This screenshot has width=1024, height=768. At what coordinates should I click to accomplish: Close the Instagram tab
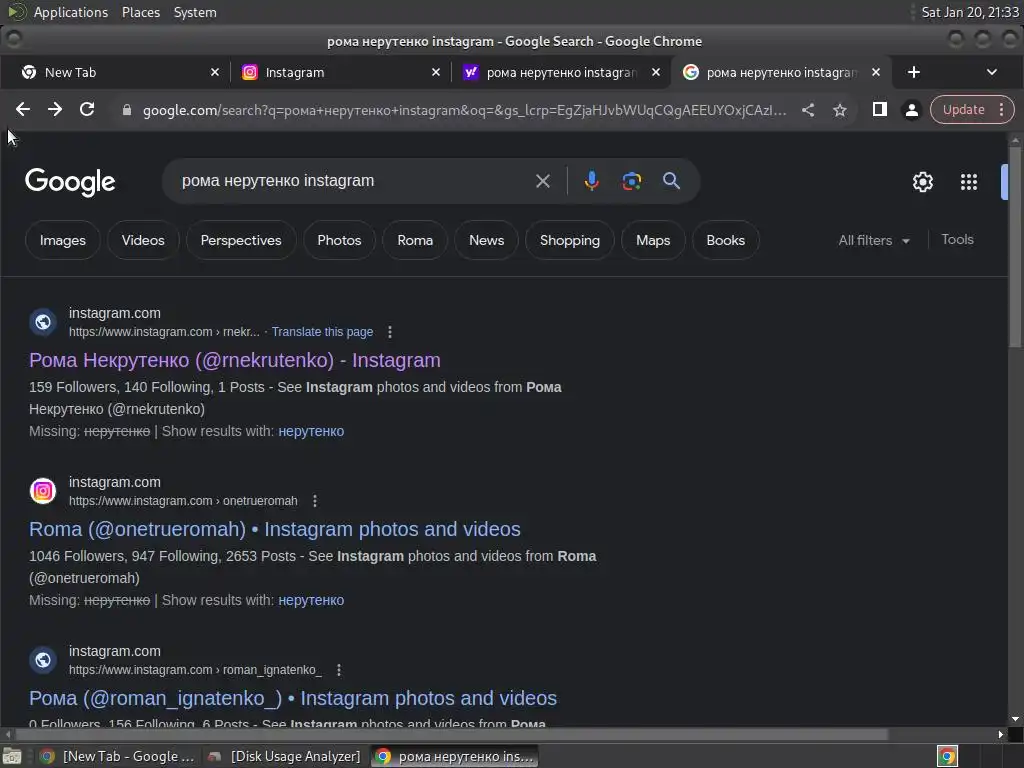coord(436,72)
